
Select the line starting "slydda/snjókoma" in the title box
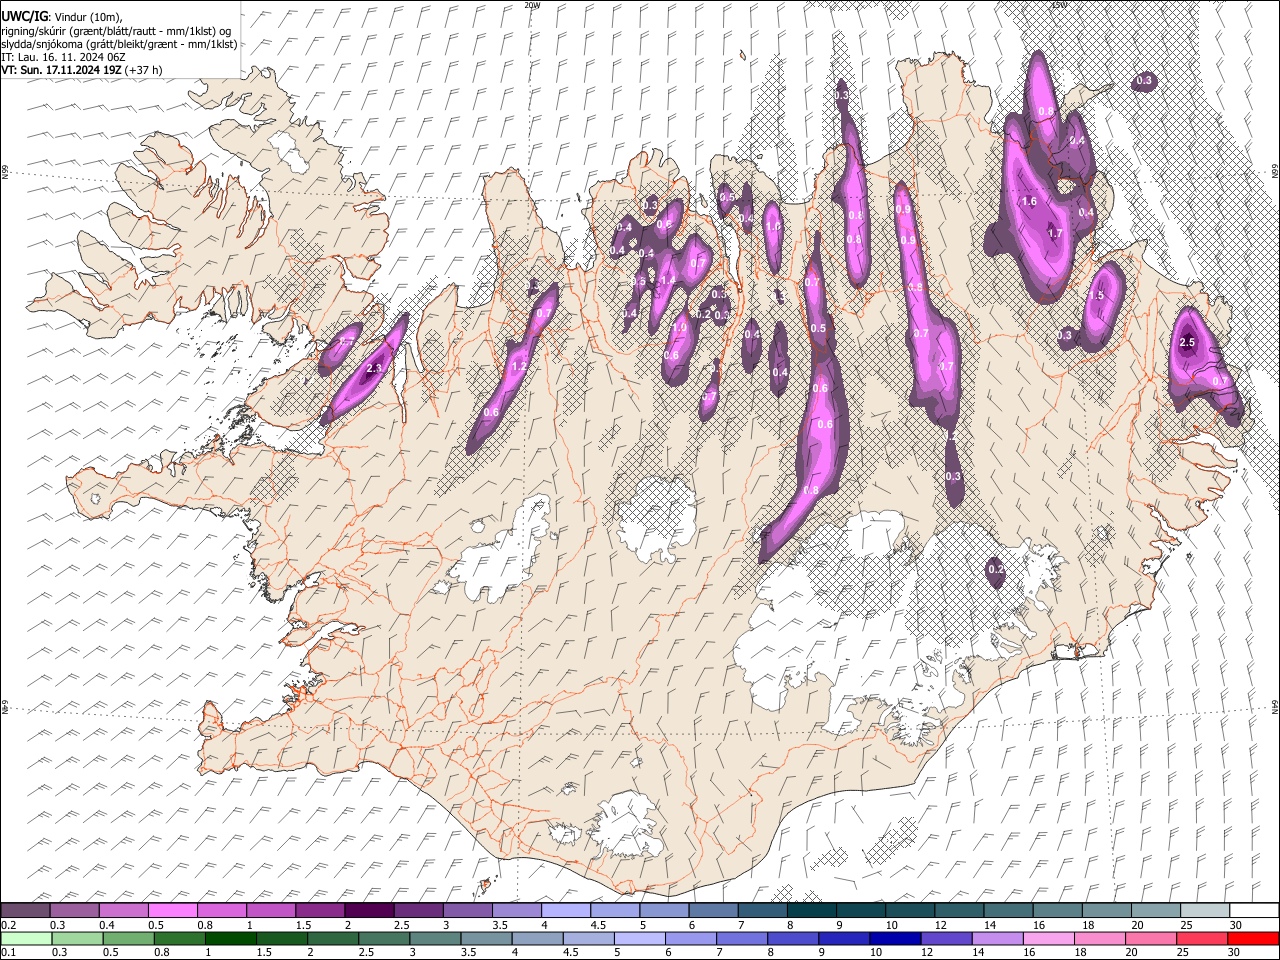click(x=119, y=43)
